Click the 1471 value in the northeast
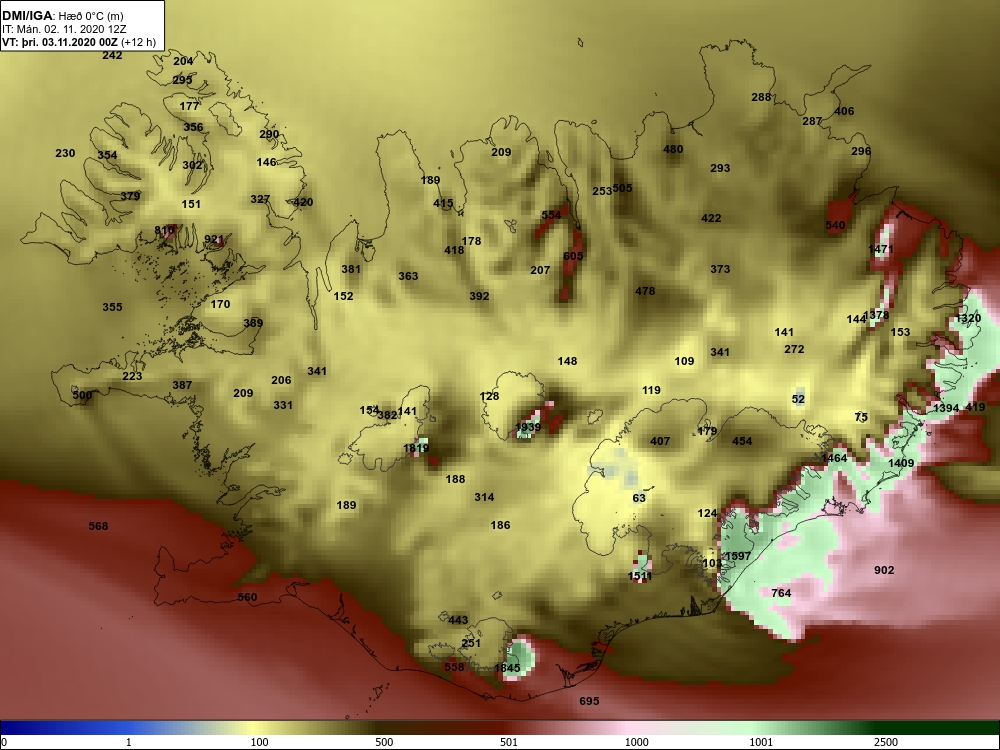The width and height of the screenshot is (1000, 750). (881, 249)
